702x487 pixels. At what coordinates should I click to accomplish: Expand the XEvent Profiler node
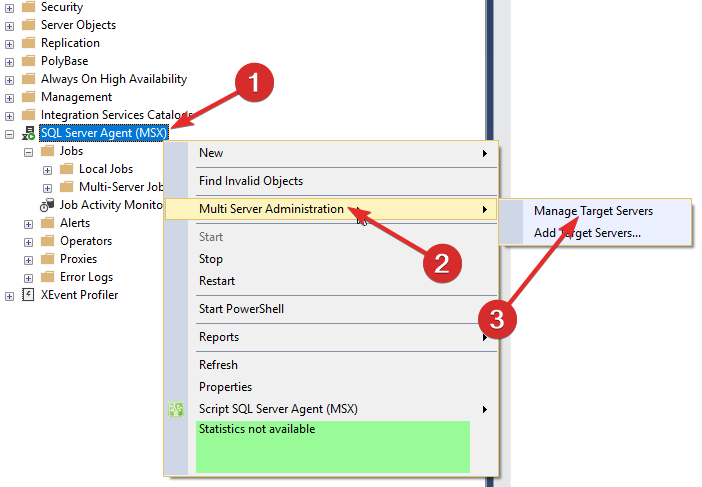[x=9, y=296]
